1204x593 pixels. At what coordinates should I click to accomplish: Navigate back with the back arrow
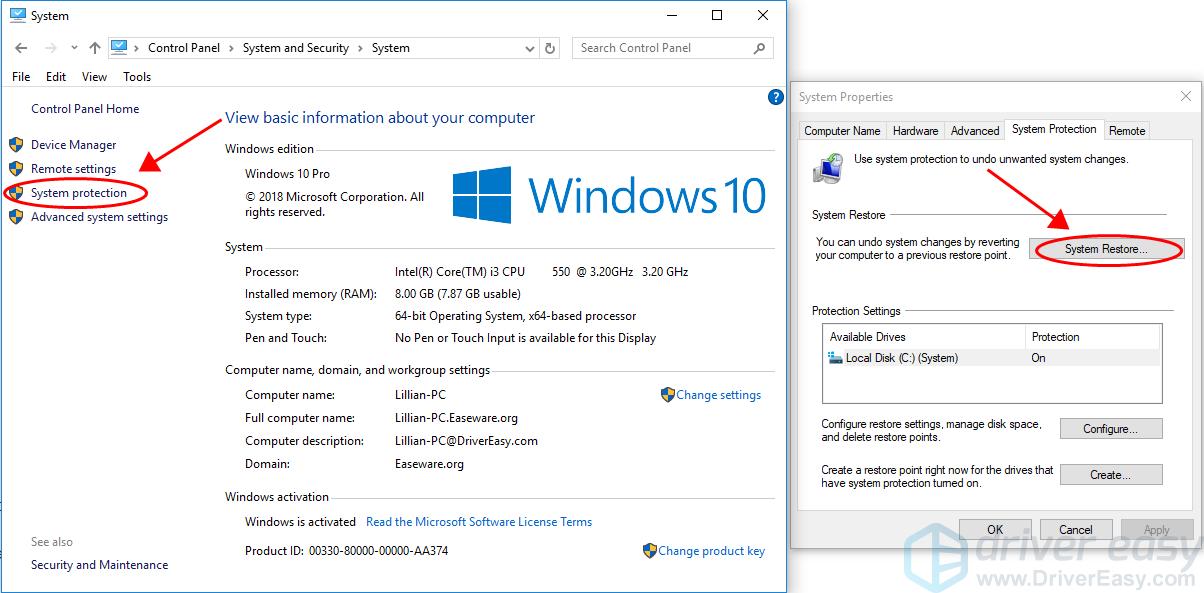tap(20, 47)
